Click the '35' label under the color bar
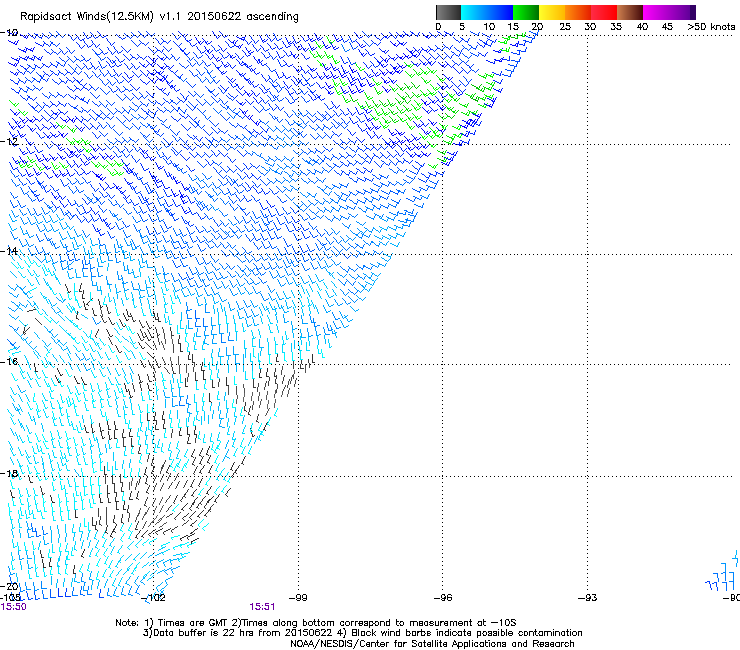 click(616, 27)
